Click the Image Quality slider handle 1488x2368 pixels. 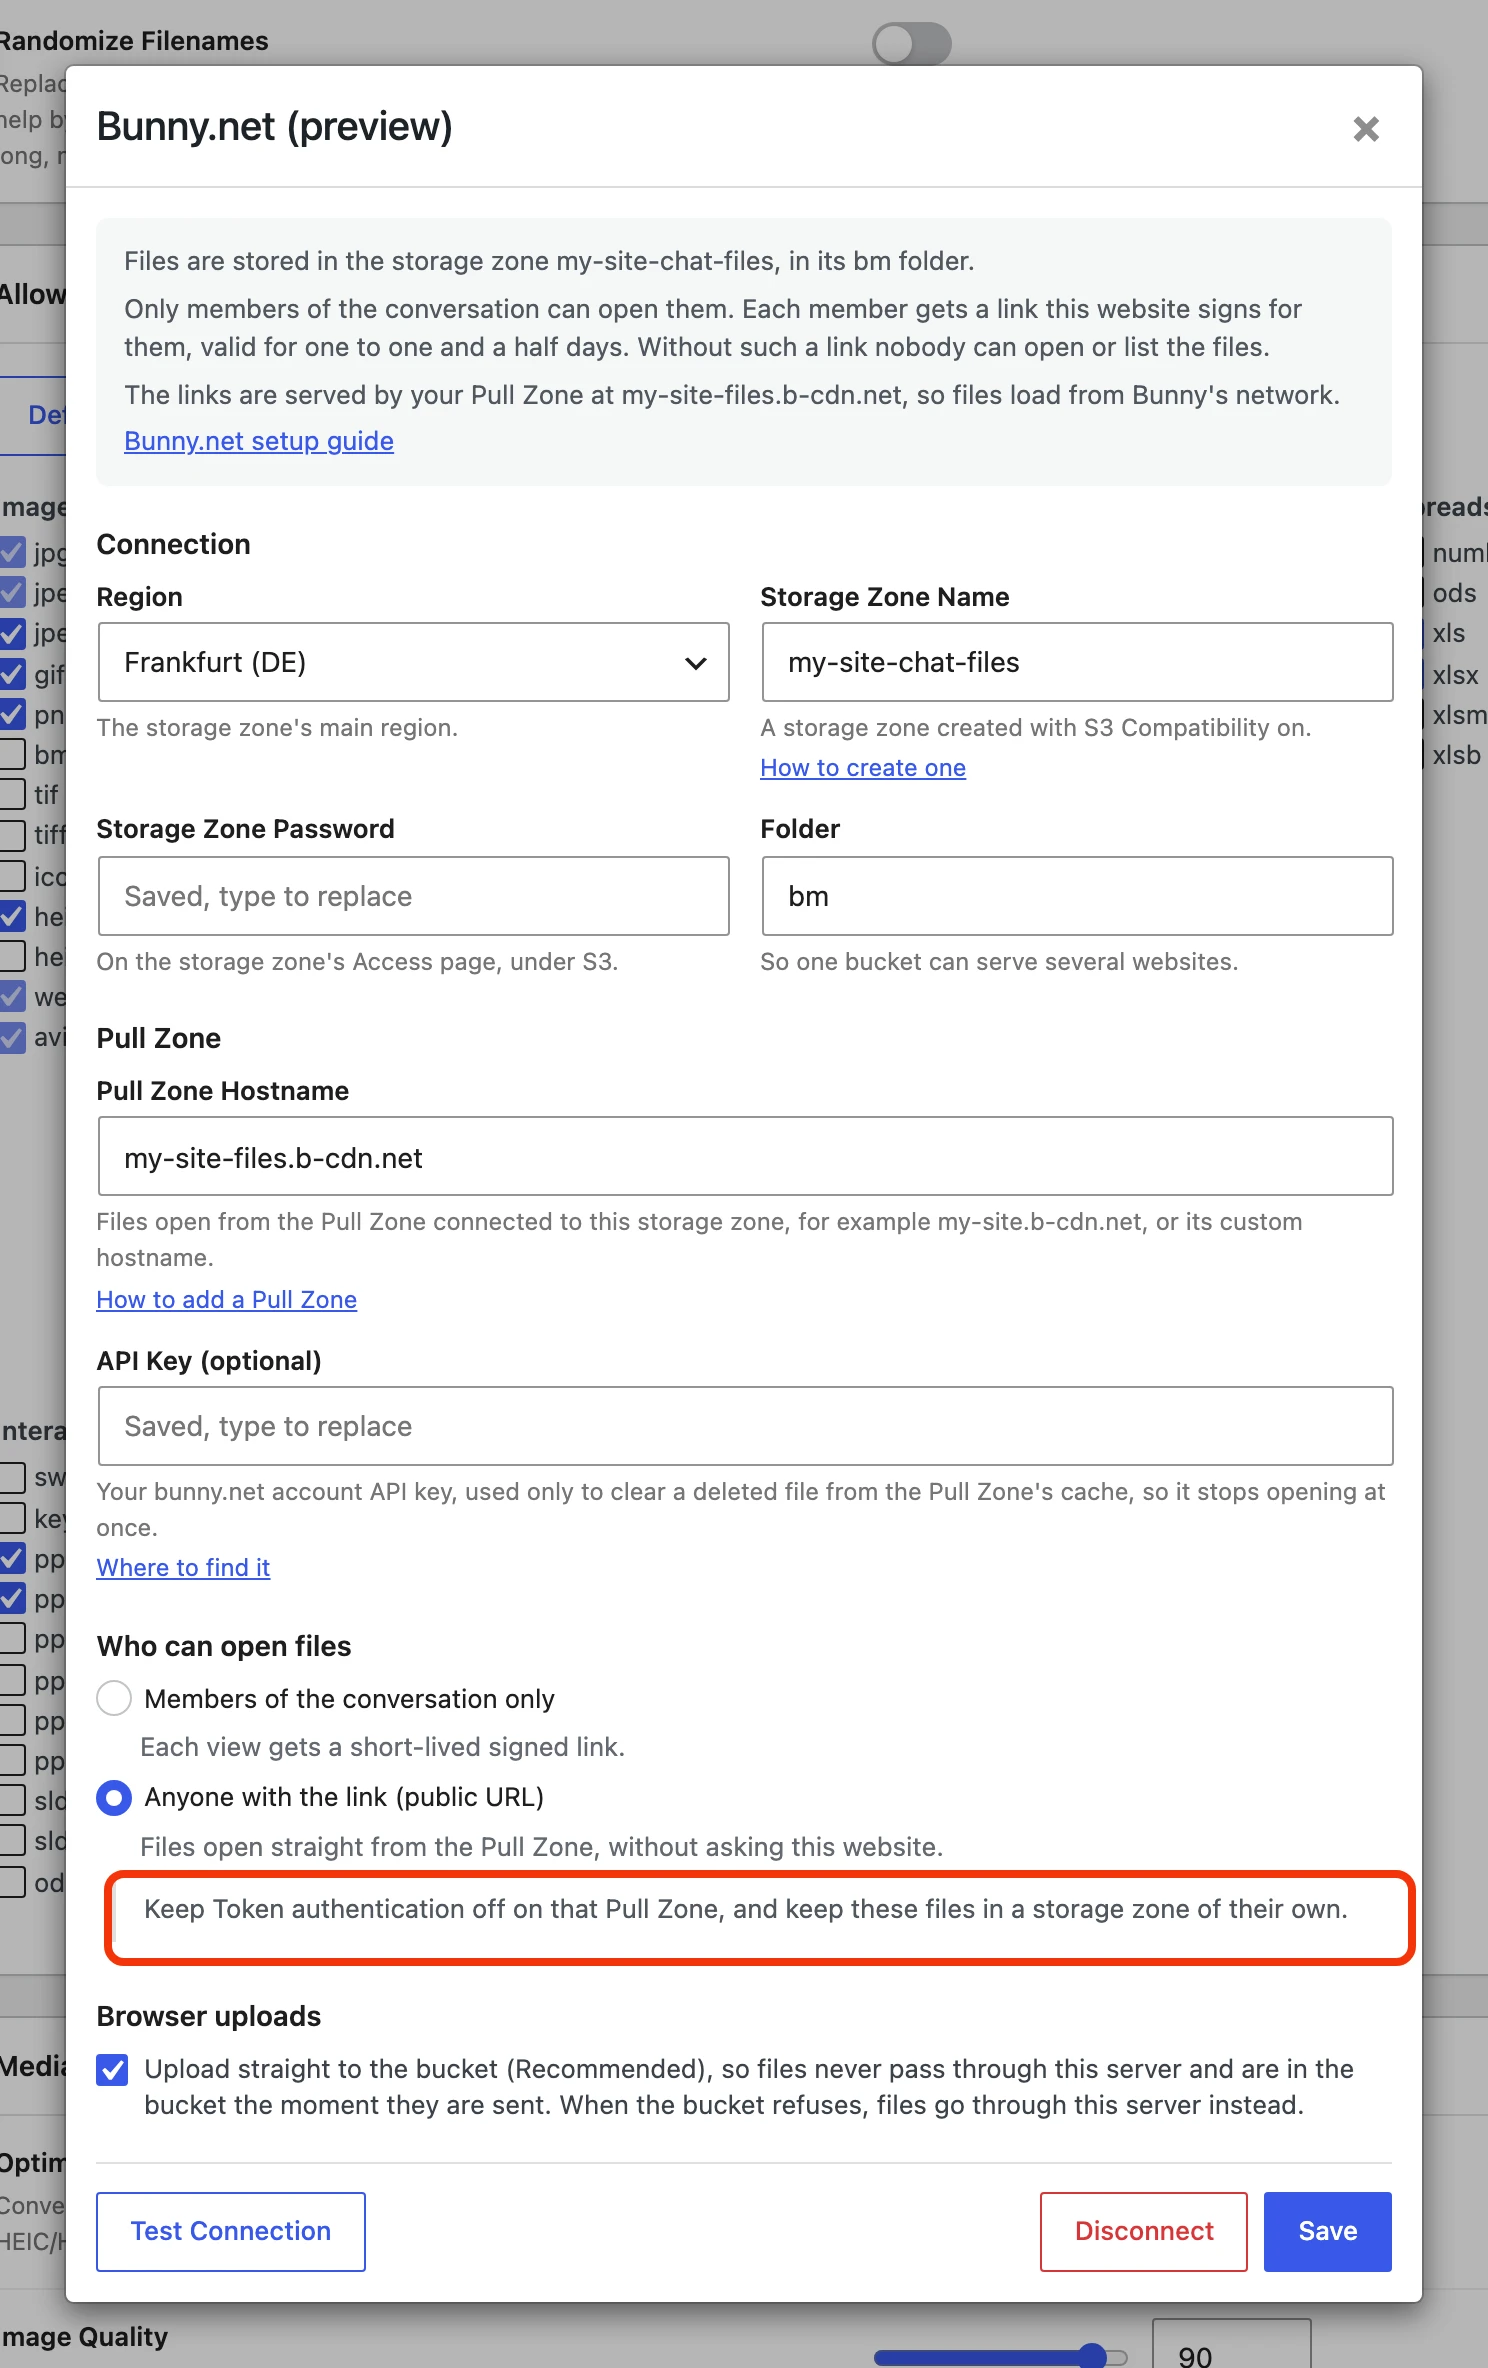pos(1093,2356)
